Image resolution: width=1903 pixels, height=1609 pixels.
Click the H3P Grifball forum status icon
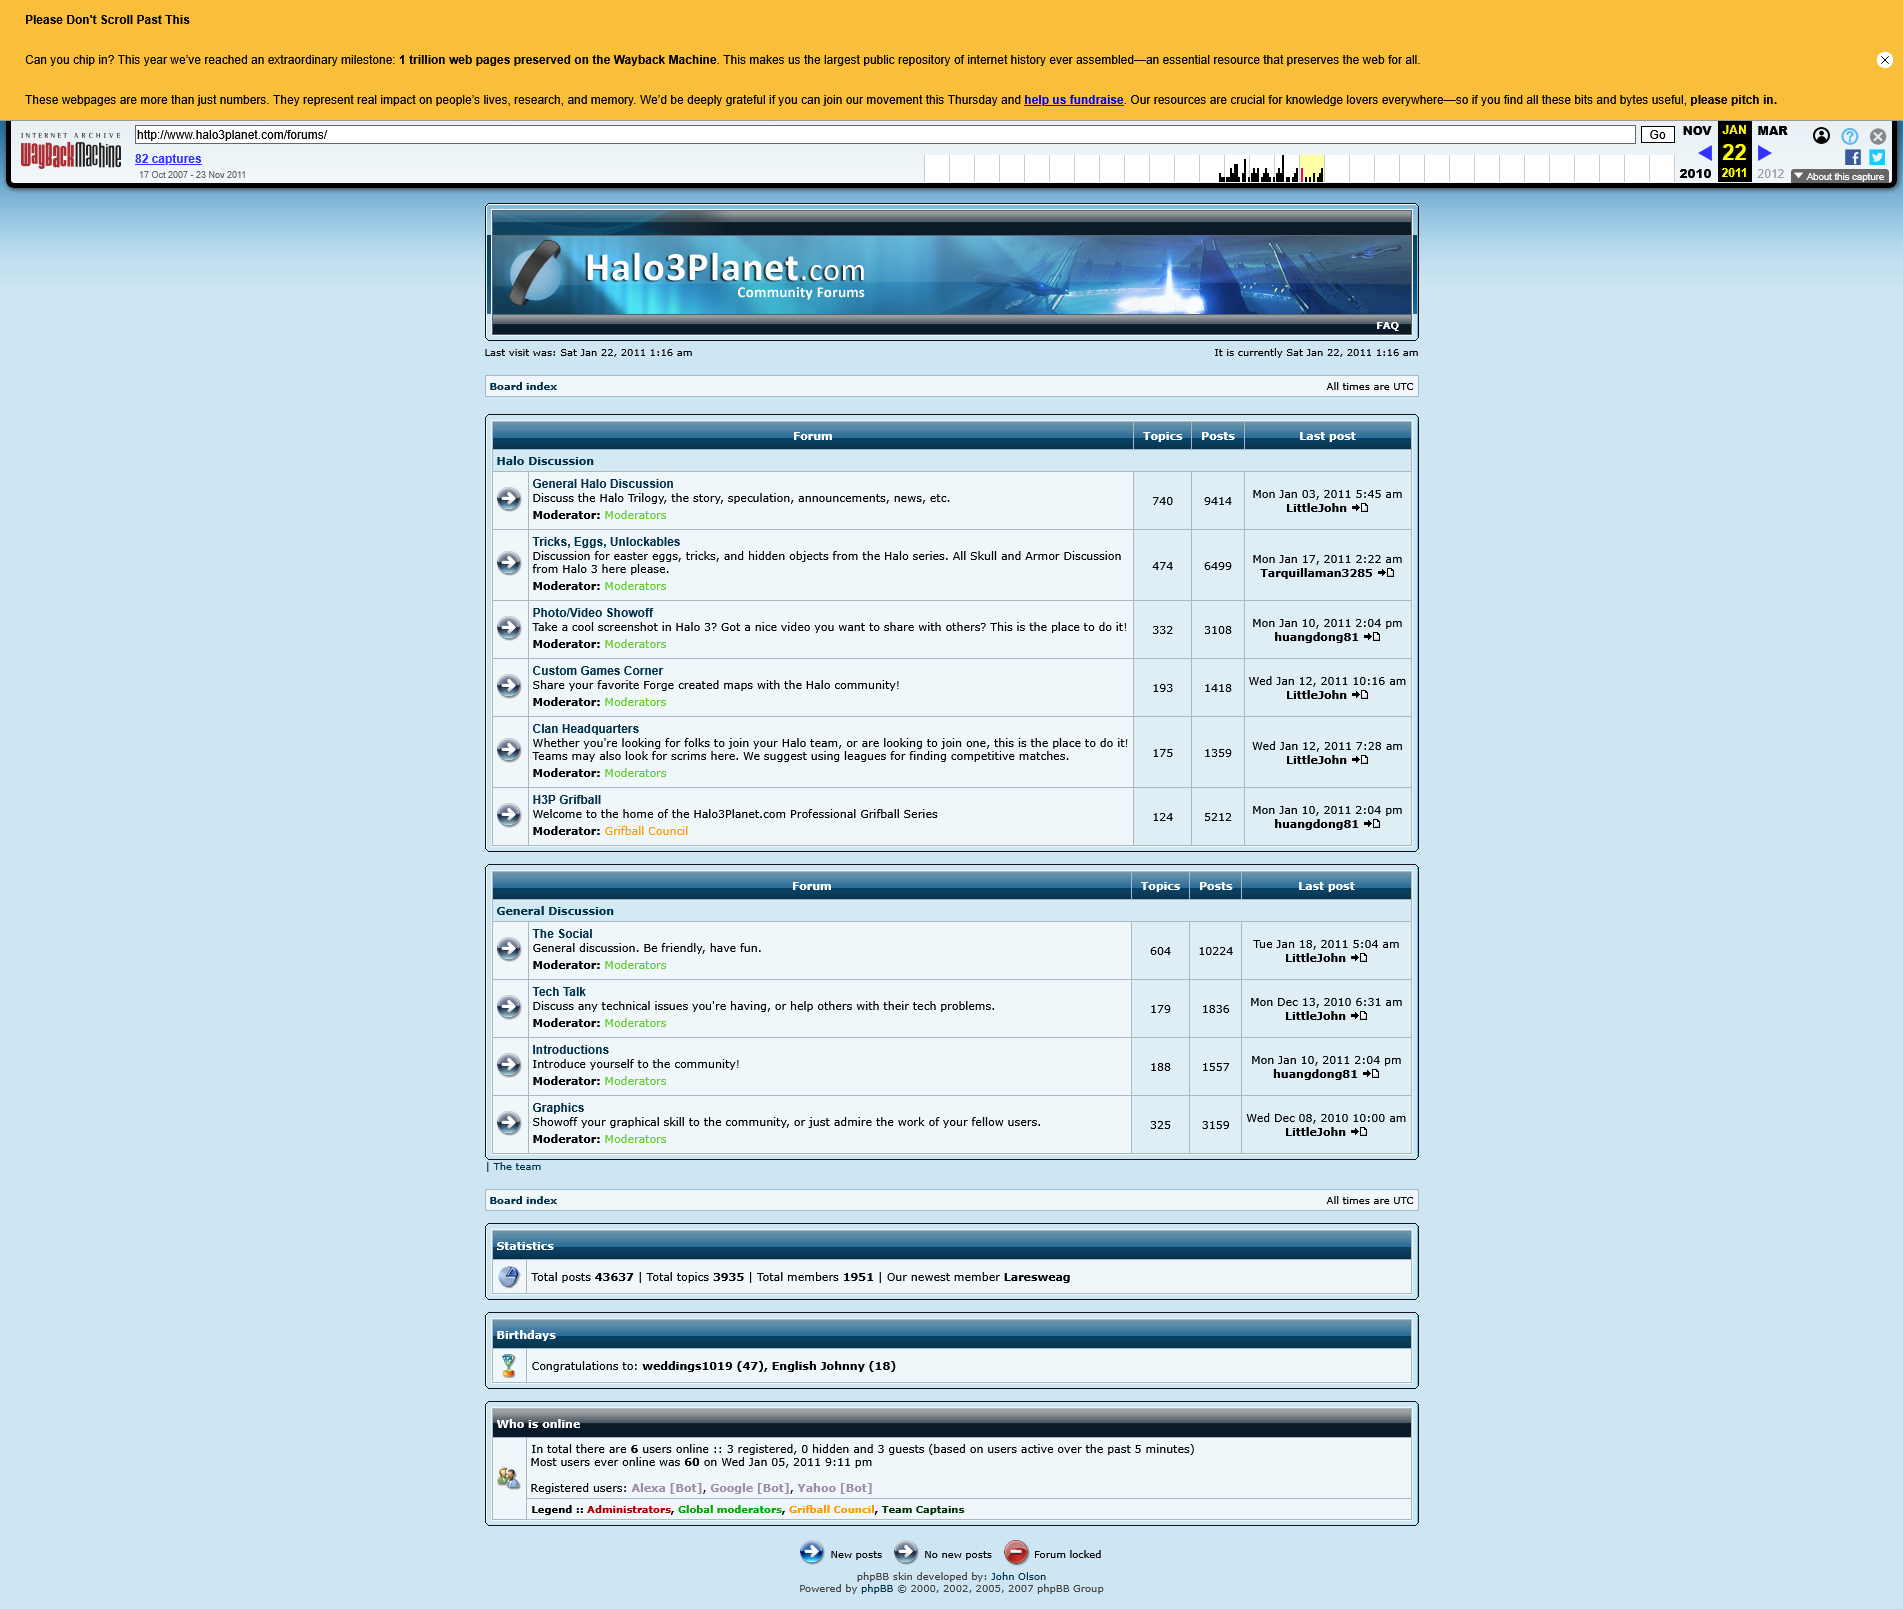point(509,815)
